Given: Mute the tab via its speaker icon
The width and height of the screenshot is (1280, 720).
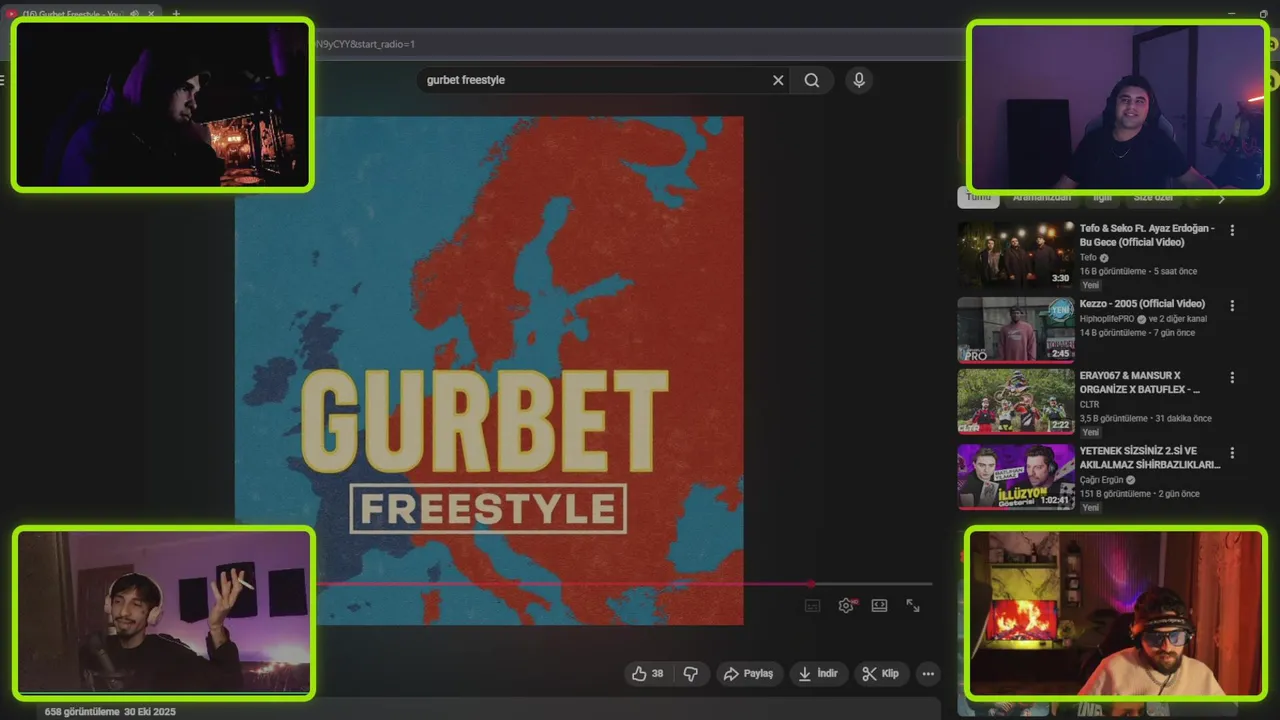Looking at the screenshot, I should tap(134, 14).
